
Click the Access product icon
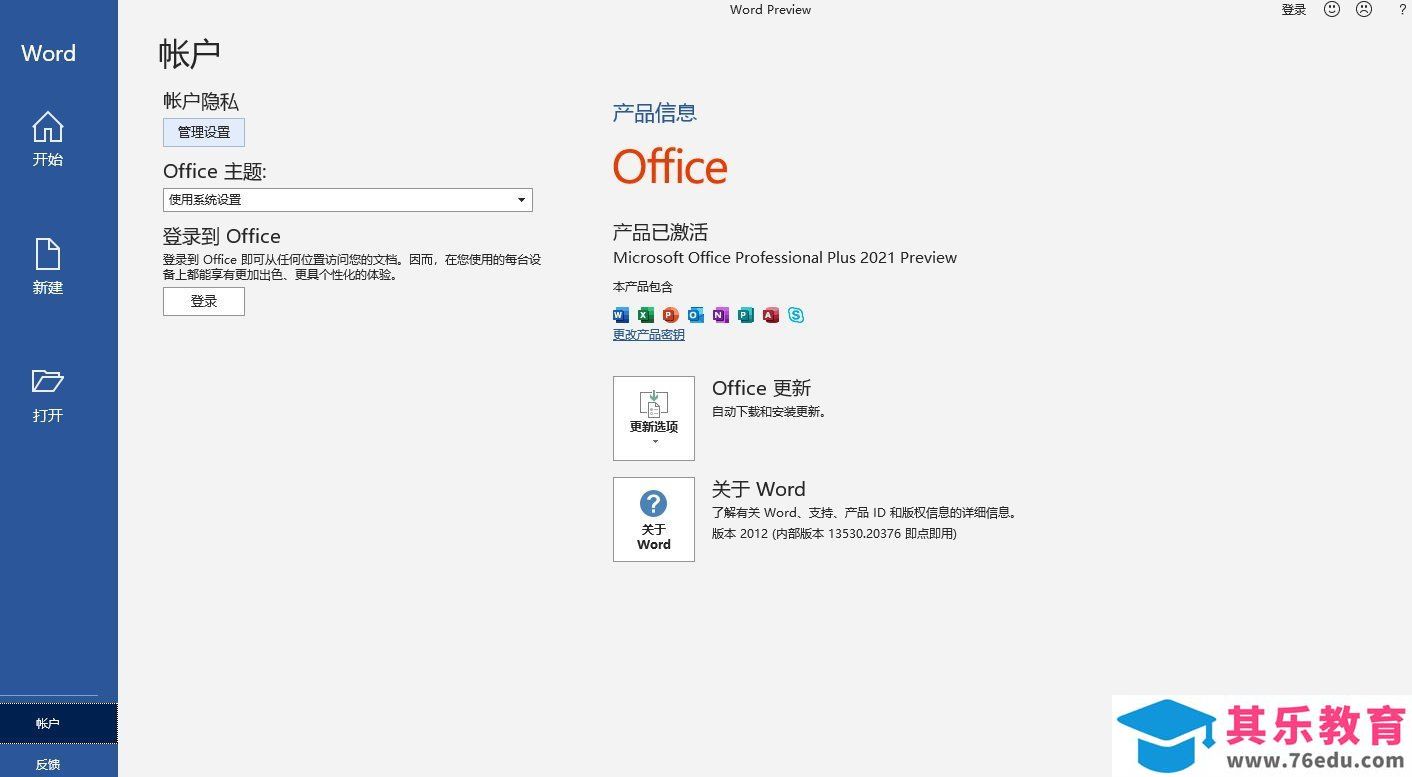coord(771,315)
